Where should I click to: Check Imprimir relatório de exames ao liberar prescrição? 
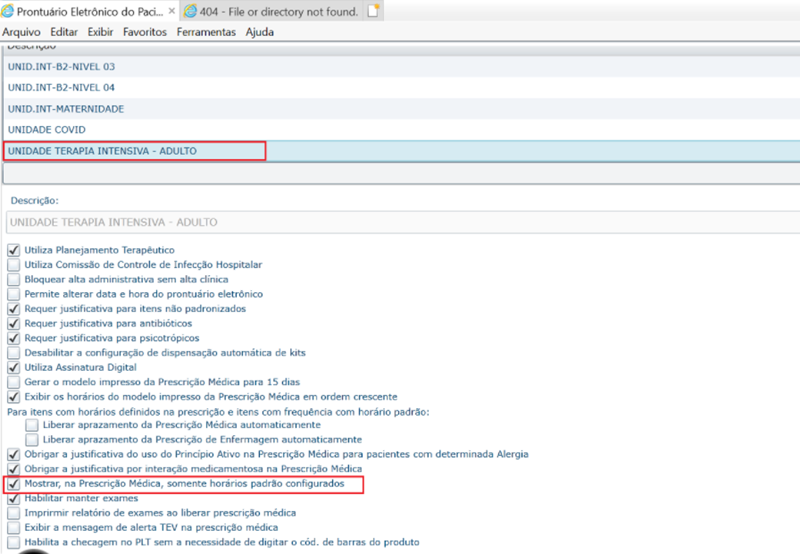pos(14,513)
